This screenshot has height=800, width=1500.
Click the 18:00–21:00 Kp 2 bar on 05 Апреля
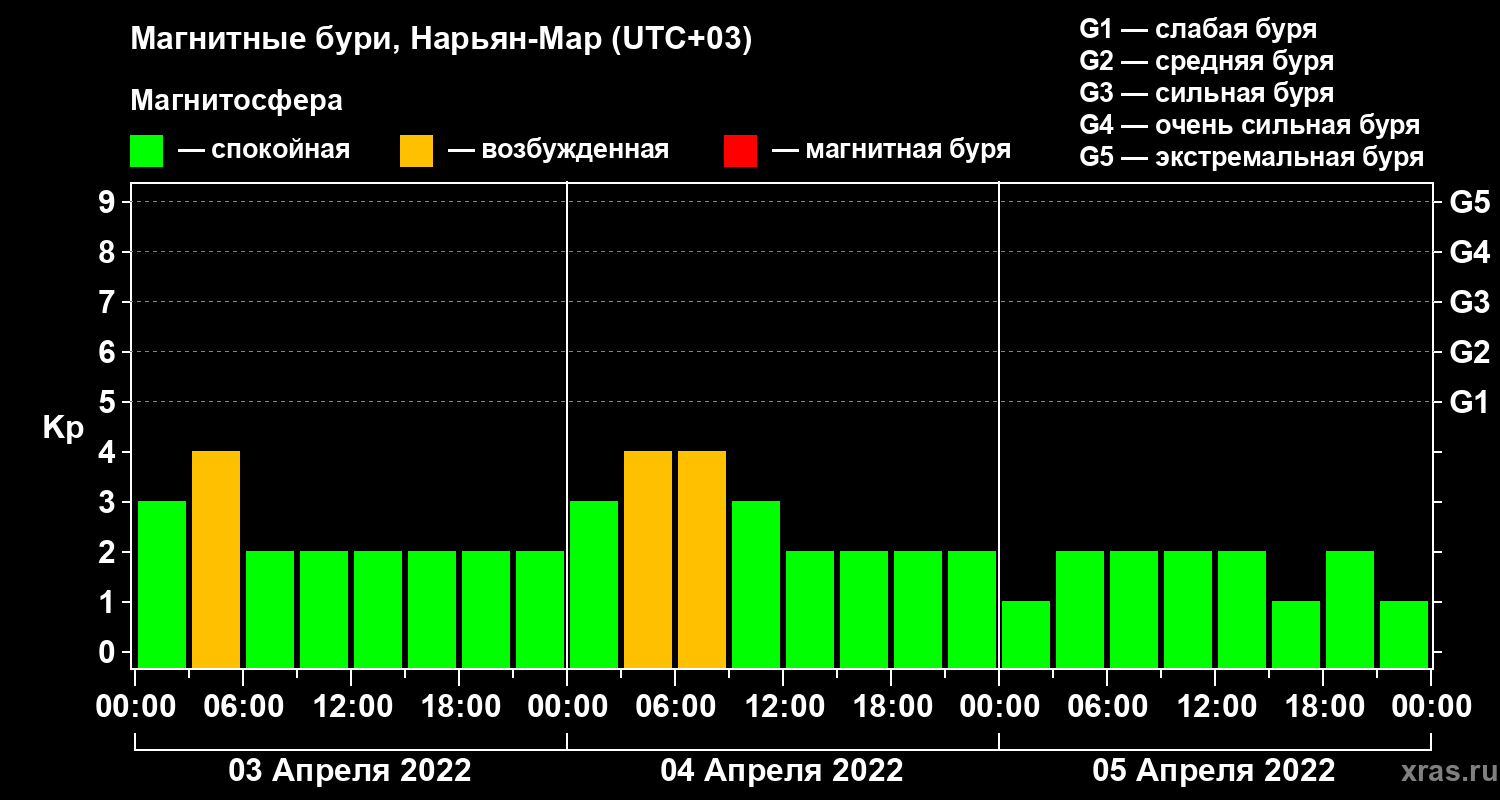1350,609
